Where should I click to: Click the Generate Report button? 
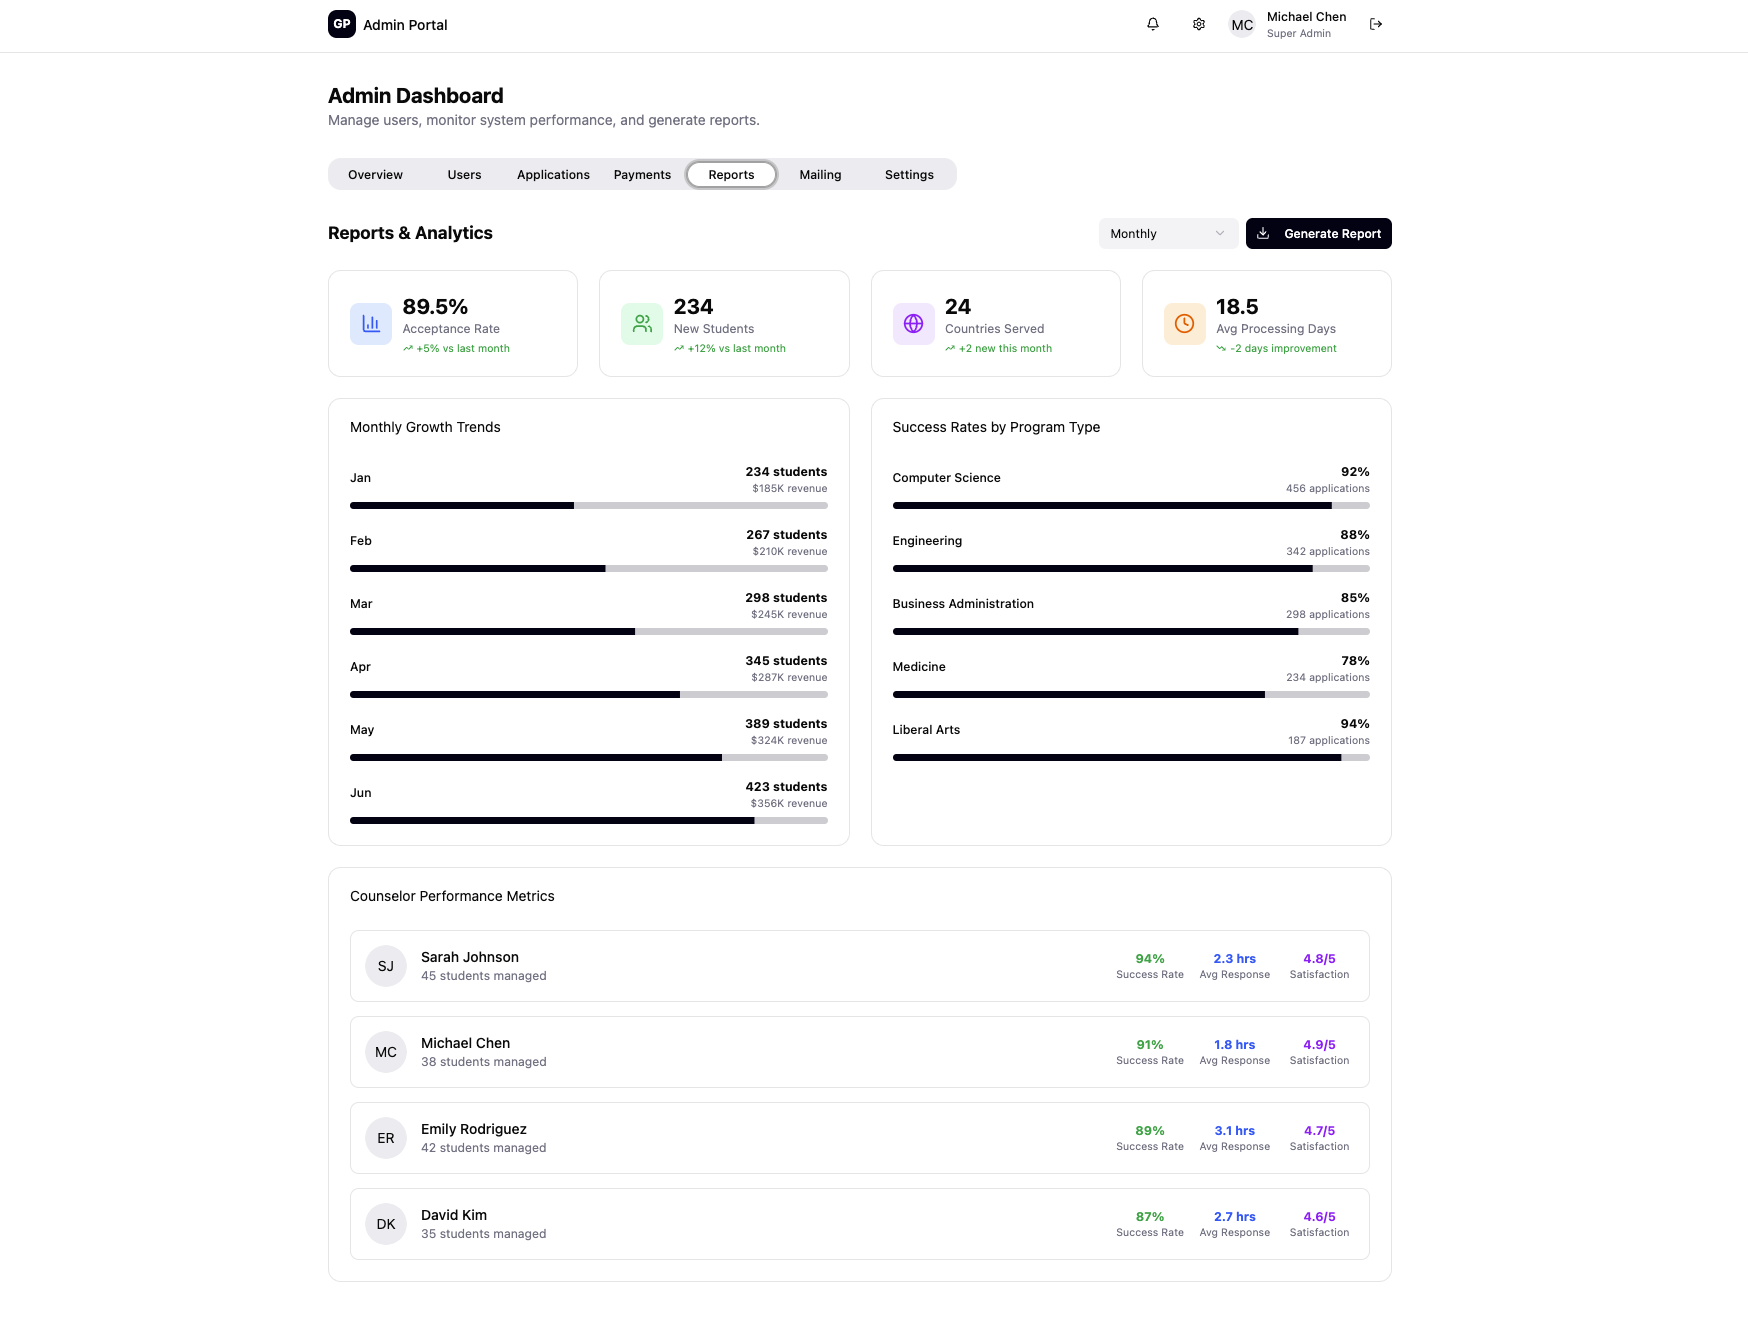(x=1318, y=234)
